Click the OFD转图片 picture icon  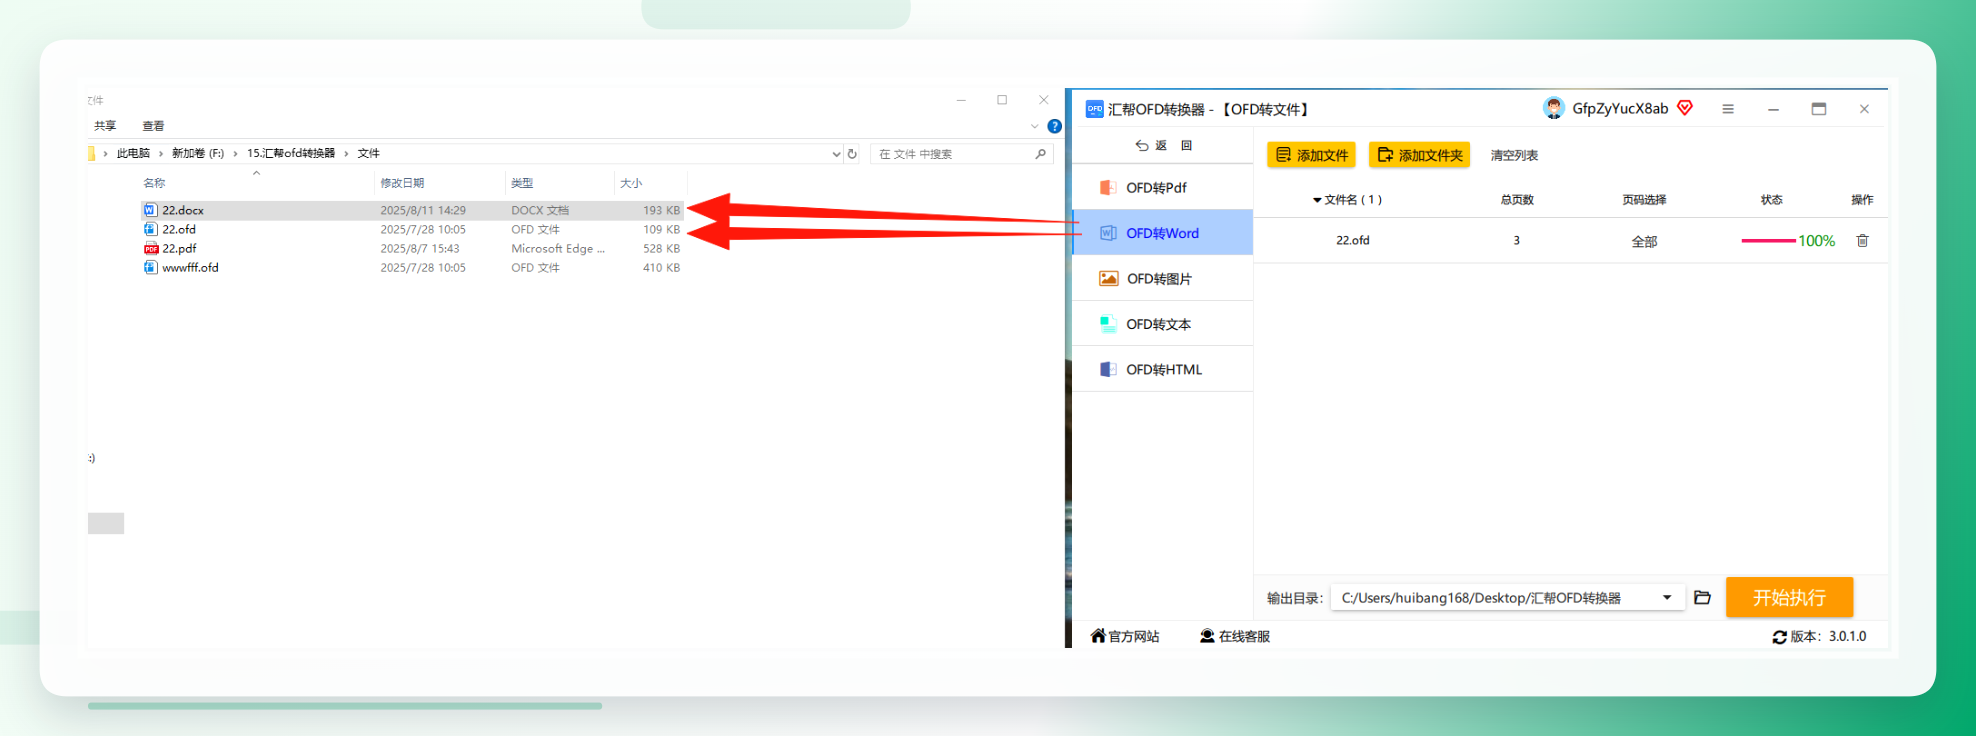pos(1108,279)
